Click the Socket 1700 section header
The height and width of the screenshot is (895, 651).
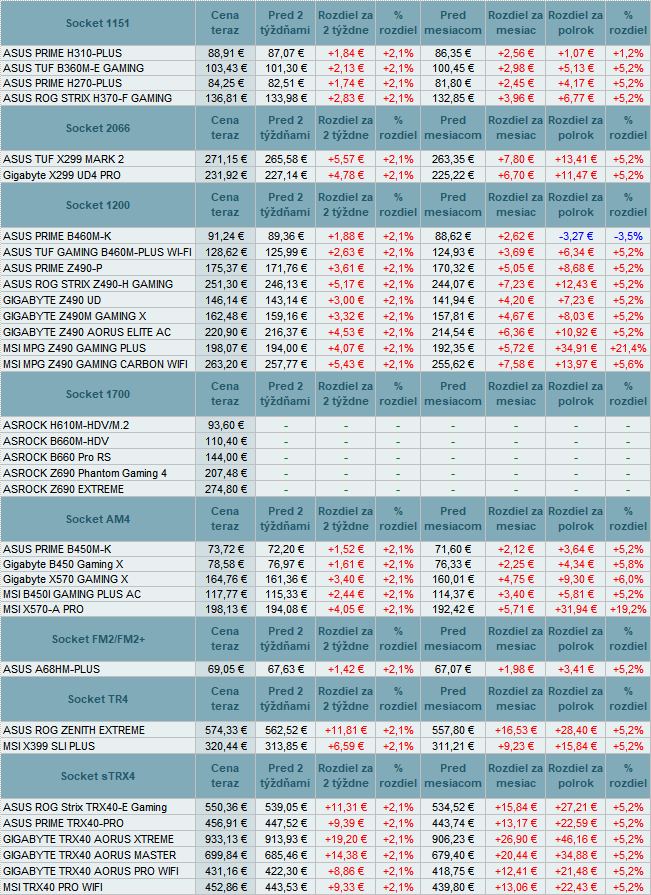click(98, 394)
